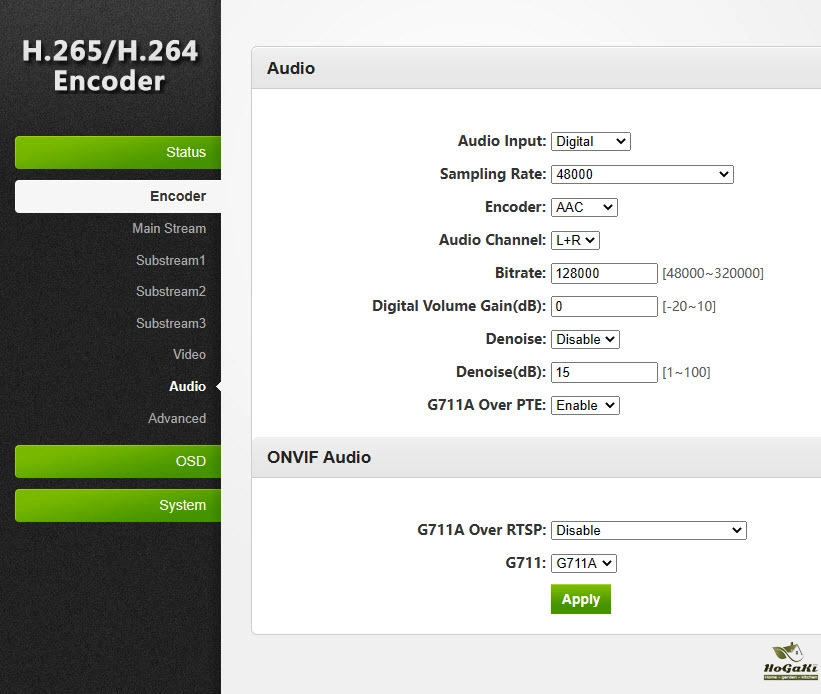The width and height of the screenshot is (821, 694).
Task: Expand the Sampling Rate dropdown
Action: (641, 174)
